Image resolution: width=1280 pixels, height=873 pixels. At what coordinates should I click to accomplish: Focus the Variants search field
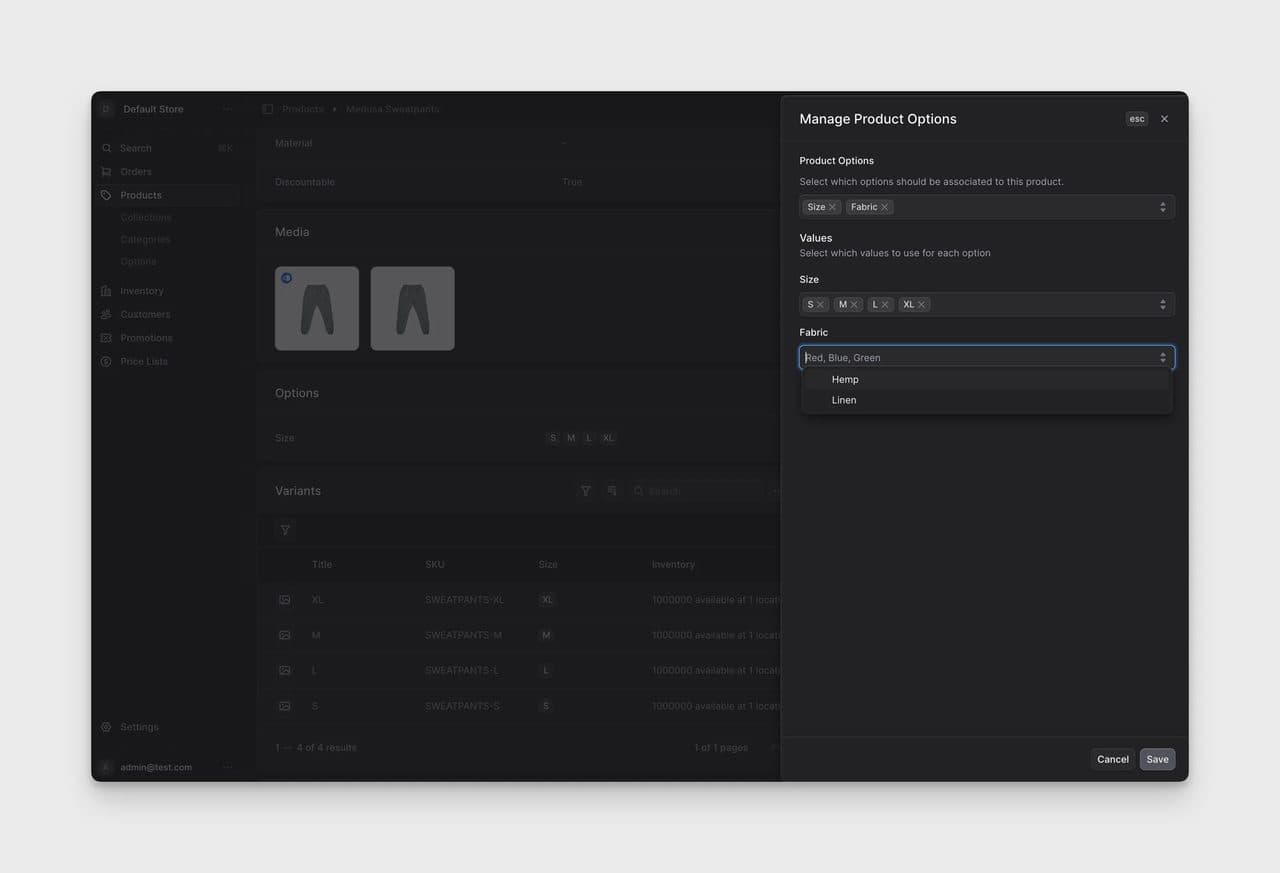pos(696,491)
